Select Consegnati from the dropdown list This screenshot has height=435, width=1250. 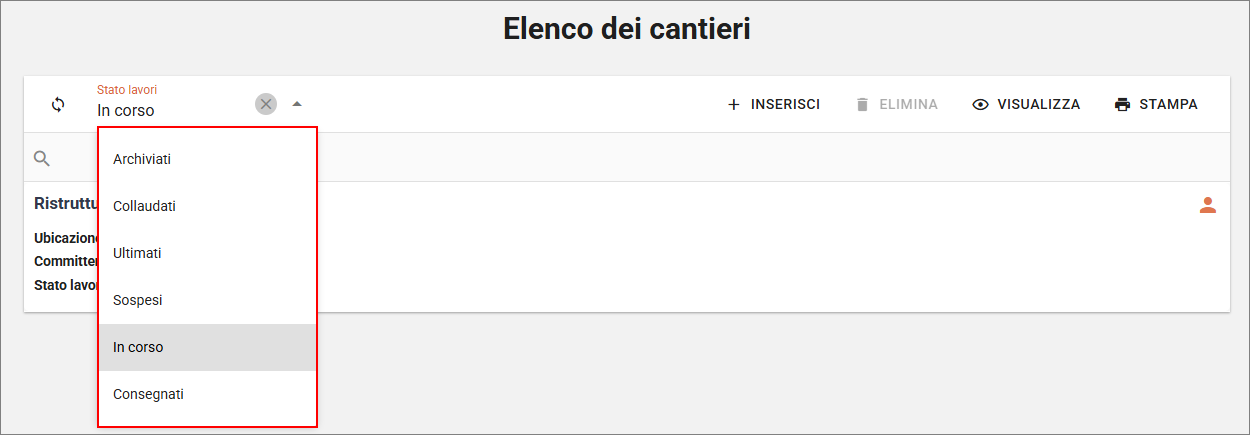click(x=148, y=394)
